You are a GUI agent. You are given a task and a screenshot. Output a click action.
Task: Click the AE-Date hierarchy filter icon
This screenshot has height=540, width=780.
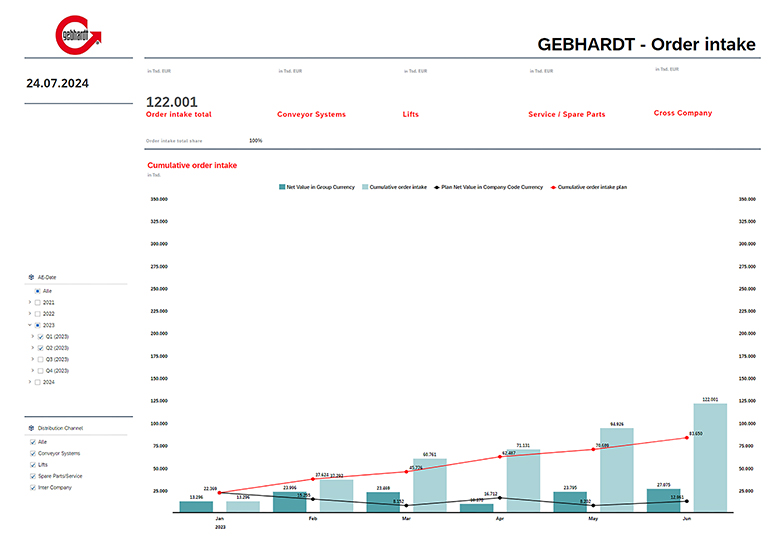pos(31,277)
